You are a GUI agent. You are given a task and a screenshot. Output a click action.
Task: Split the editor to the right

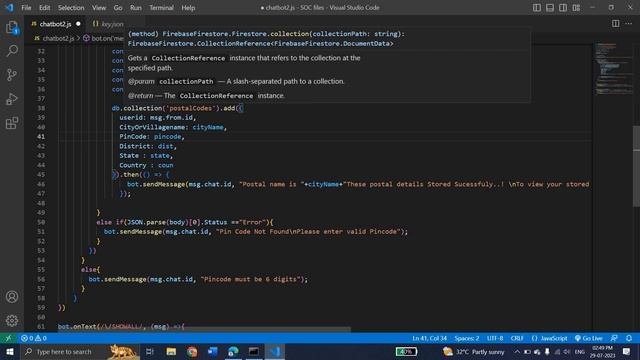point(616,24)
